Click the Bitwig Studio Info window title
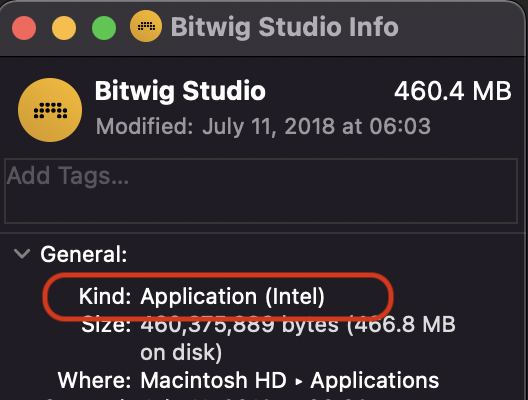 point(285,27)
